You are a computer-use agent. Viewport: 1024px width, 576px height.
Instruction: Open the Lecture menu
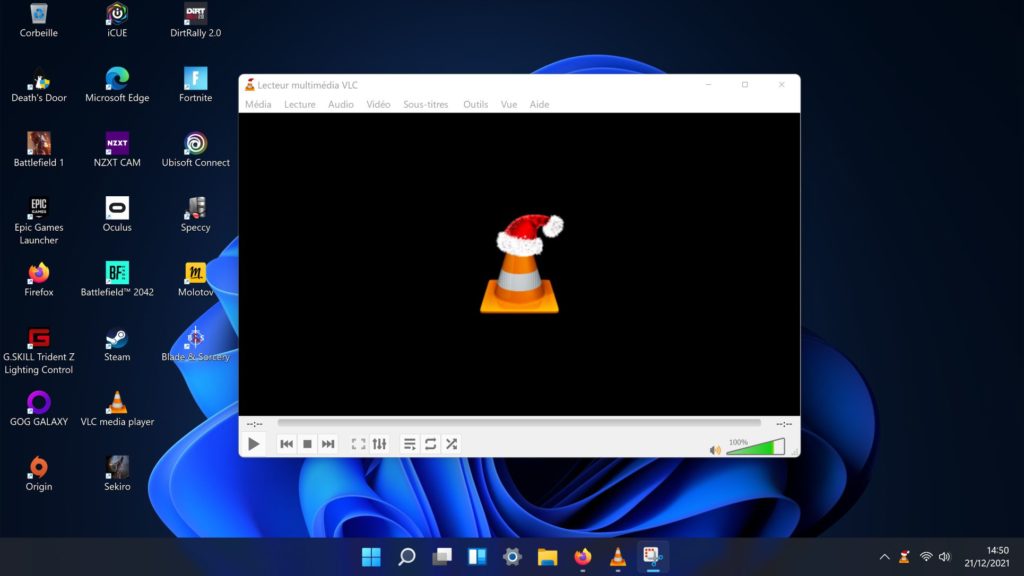coord(300,104)
